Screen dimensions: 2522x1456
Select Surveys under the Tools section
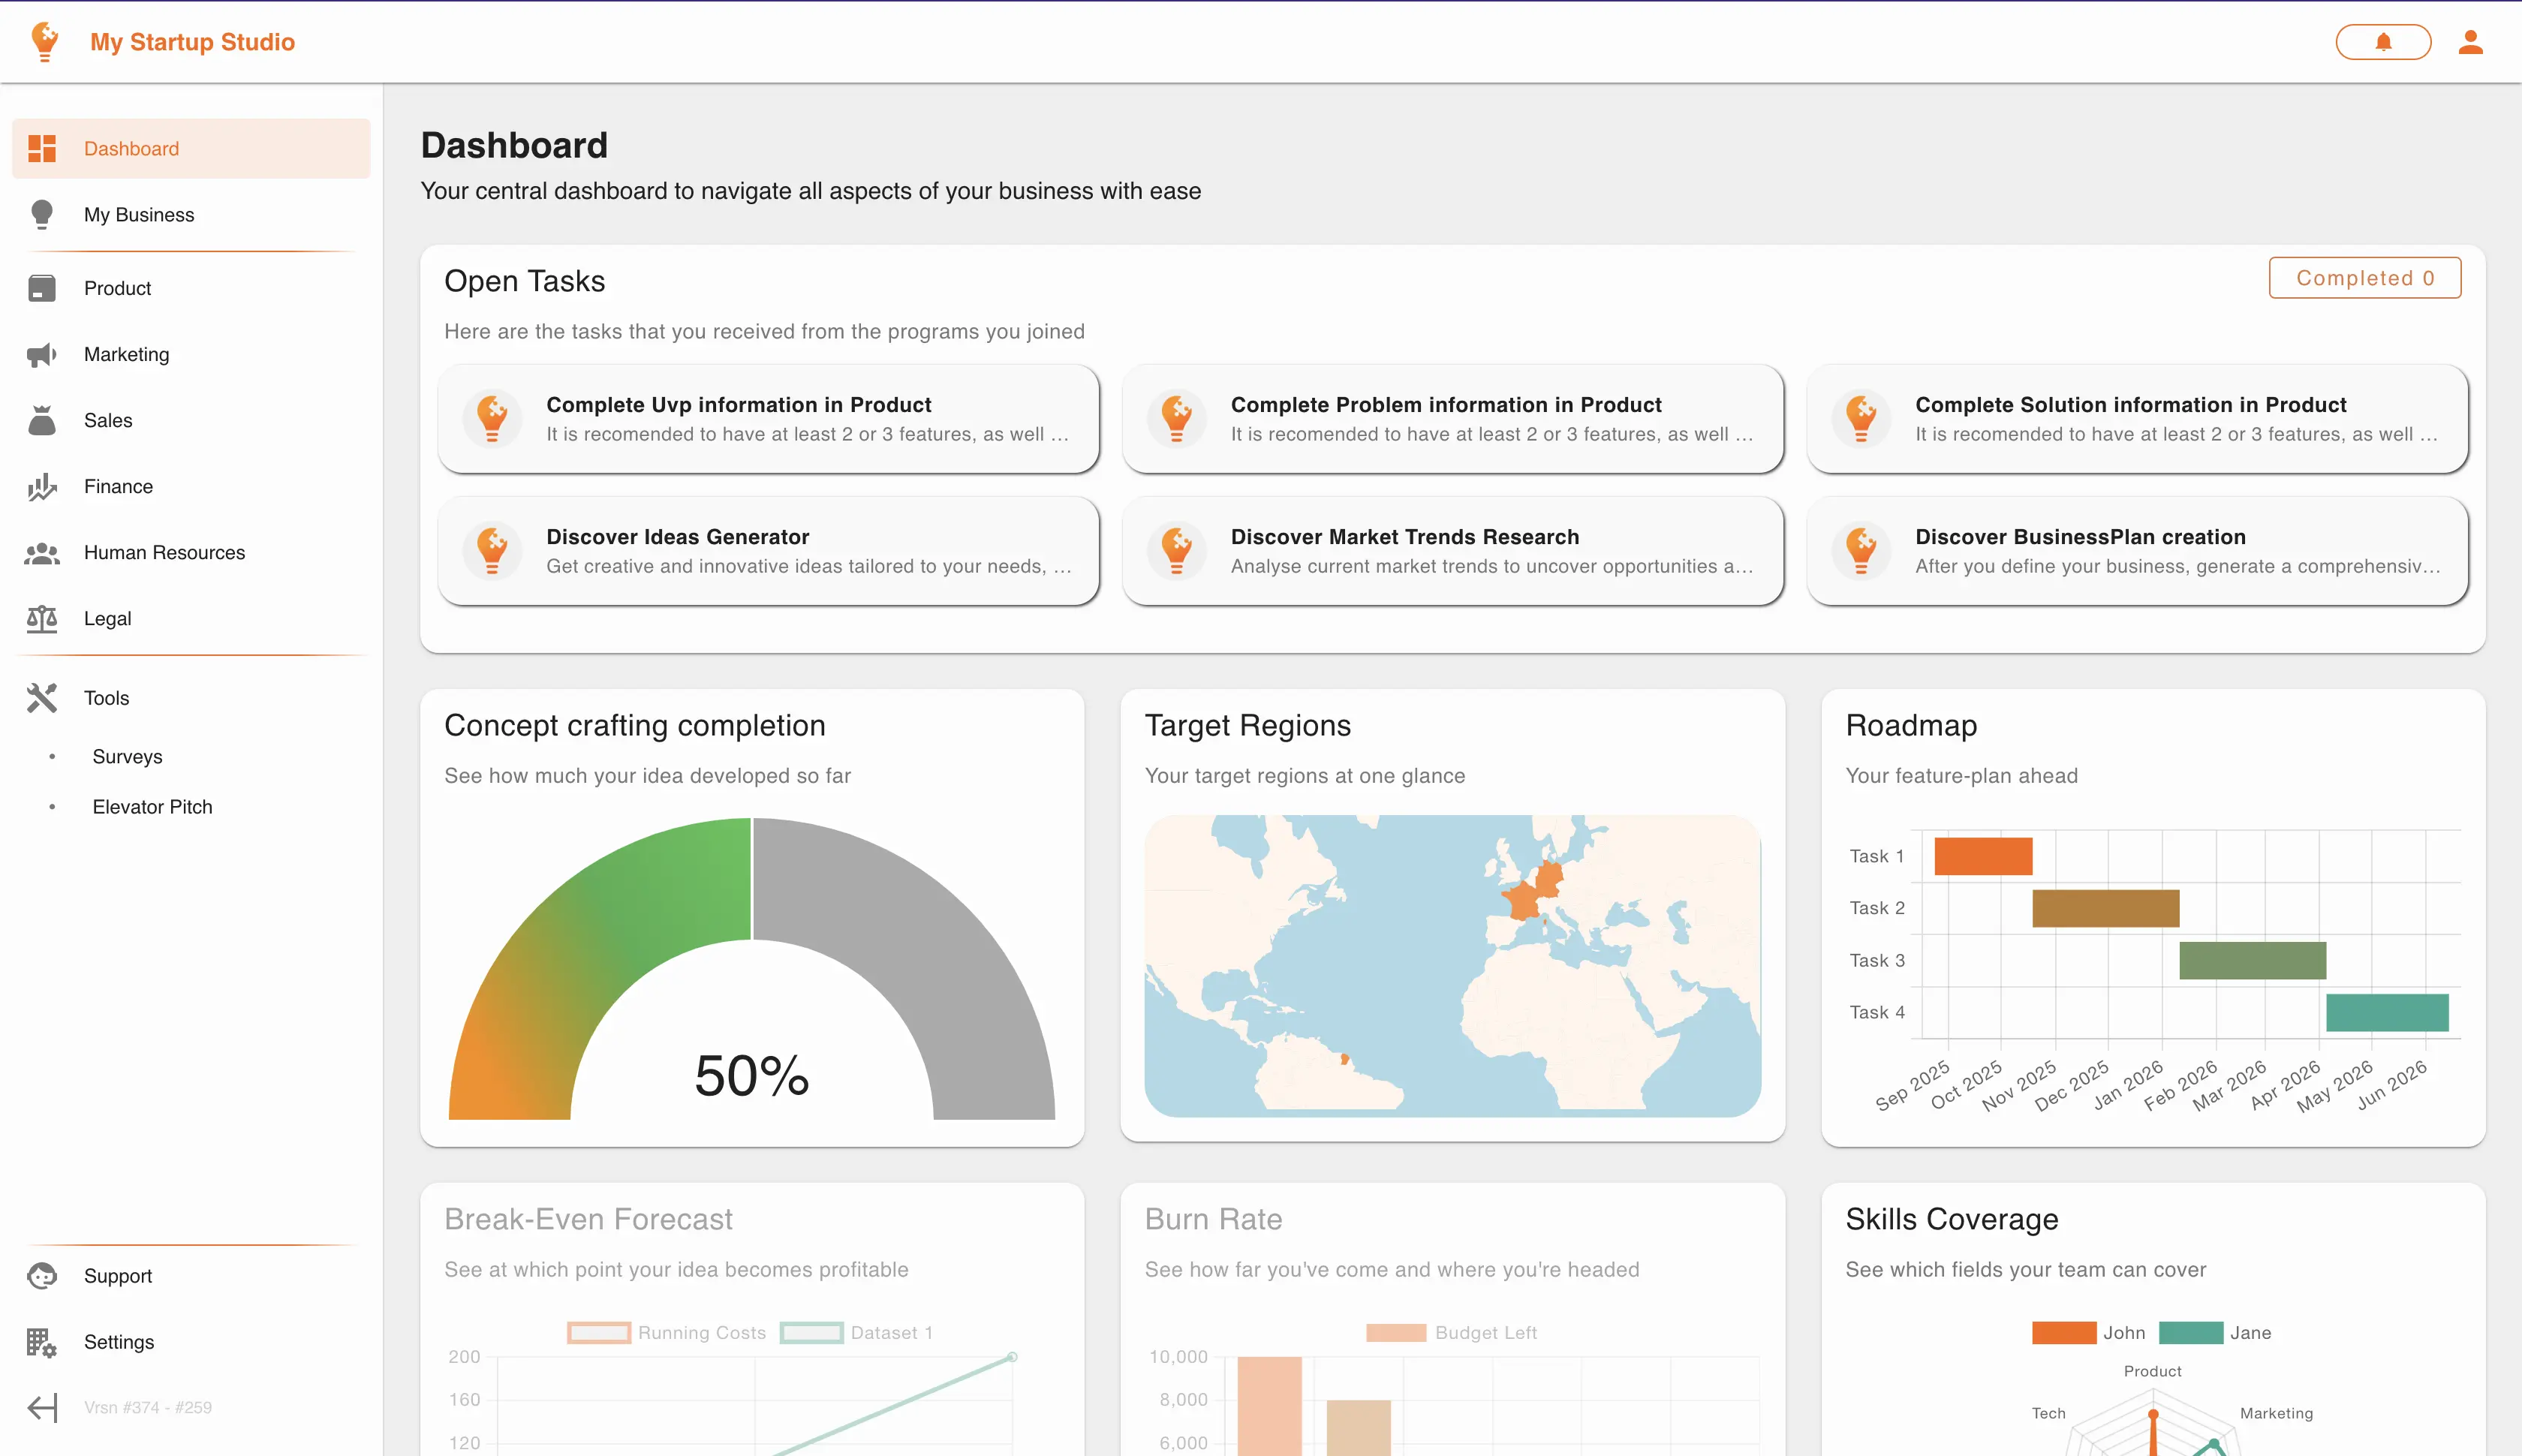(127, 757)
